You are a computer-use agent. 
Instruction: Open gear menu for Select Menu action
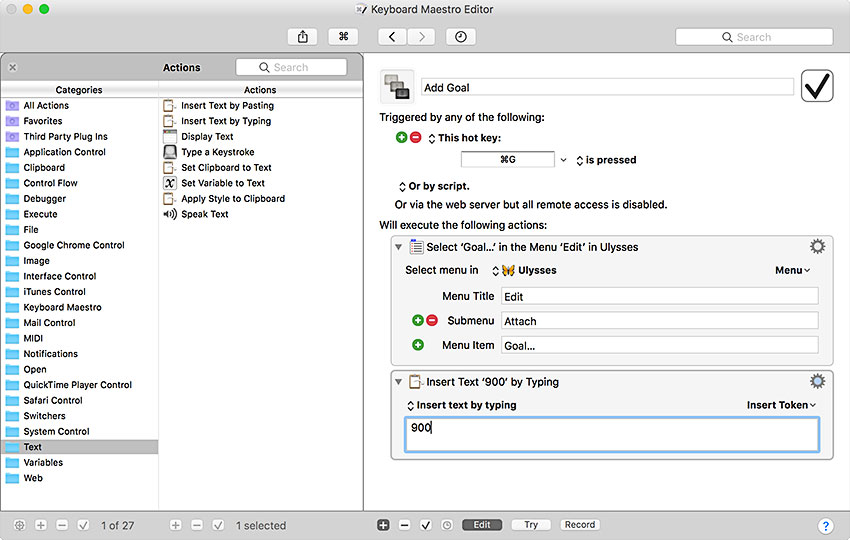tap(817, 247)
